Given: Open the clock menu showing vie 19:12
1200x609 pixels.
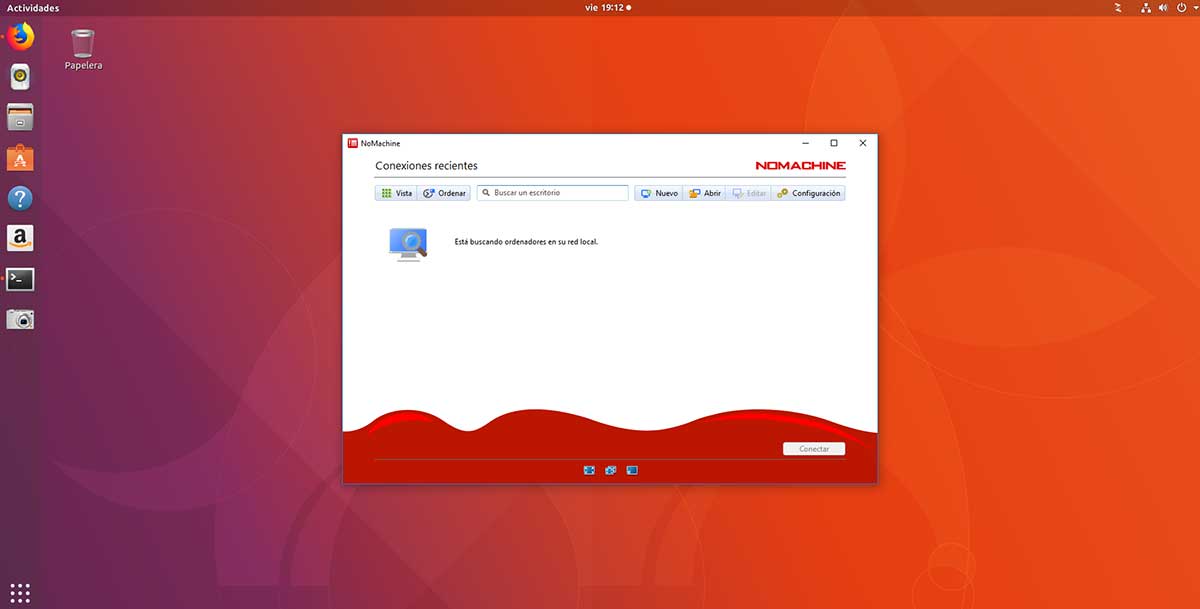Looking at the screenshot, I should [x=607, y=8].
